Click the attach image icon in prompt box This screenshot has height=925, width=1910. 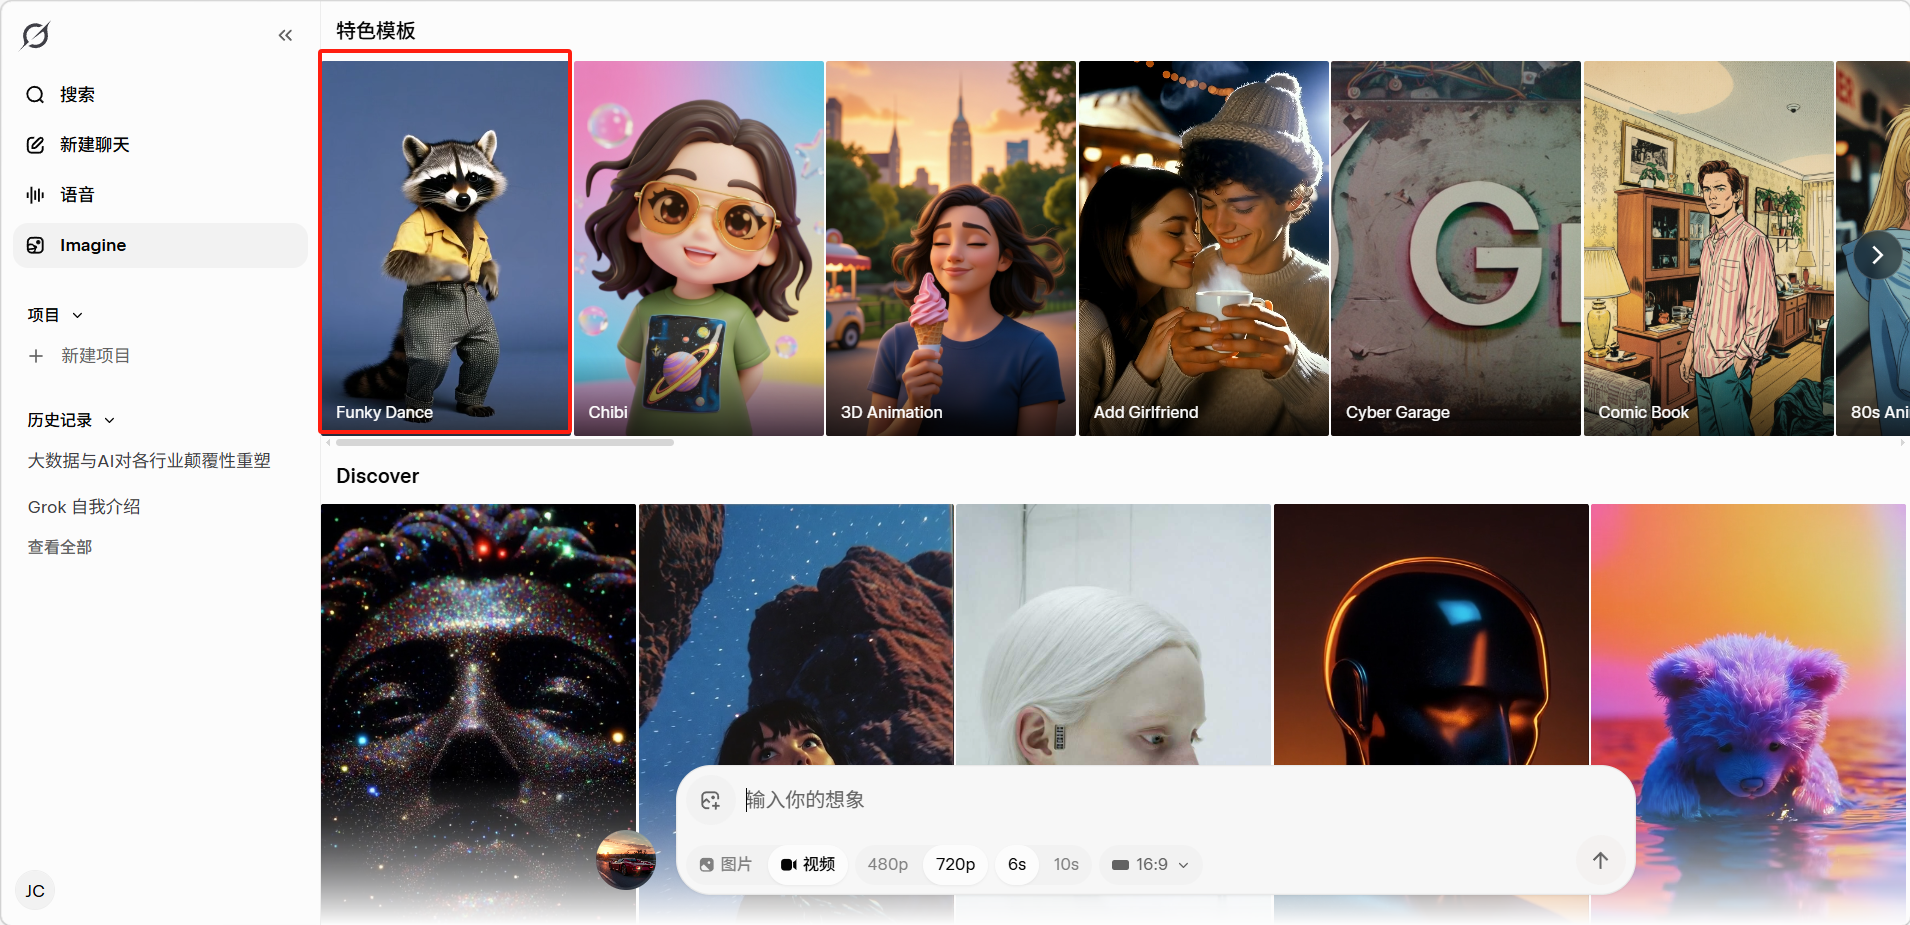(x=711, y=800)
